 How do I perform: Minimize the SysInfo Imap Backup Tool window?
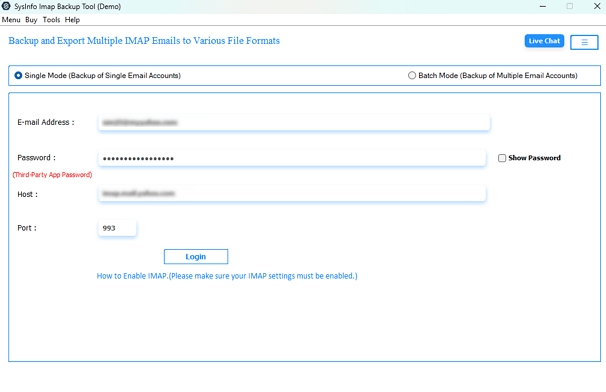pyautogui.click(x=543, y=6)
